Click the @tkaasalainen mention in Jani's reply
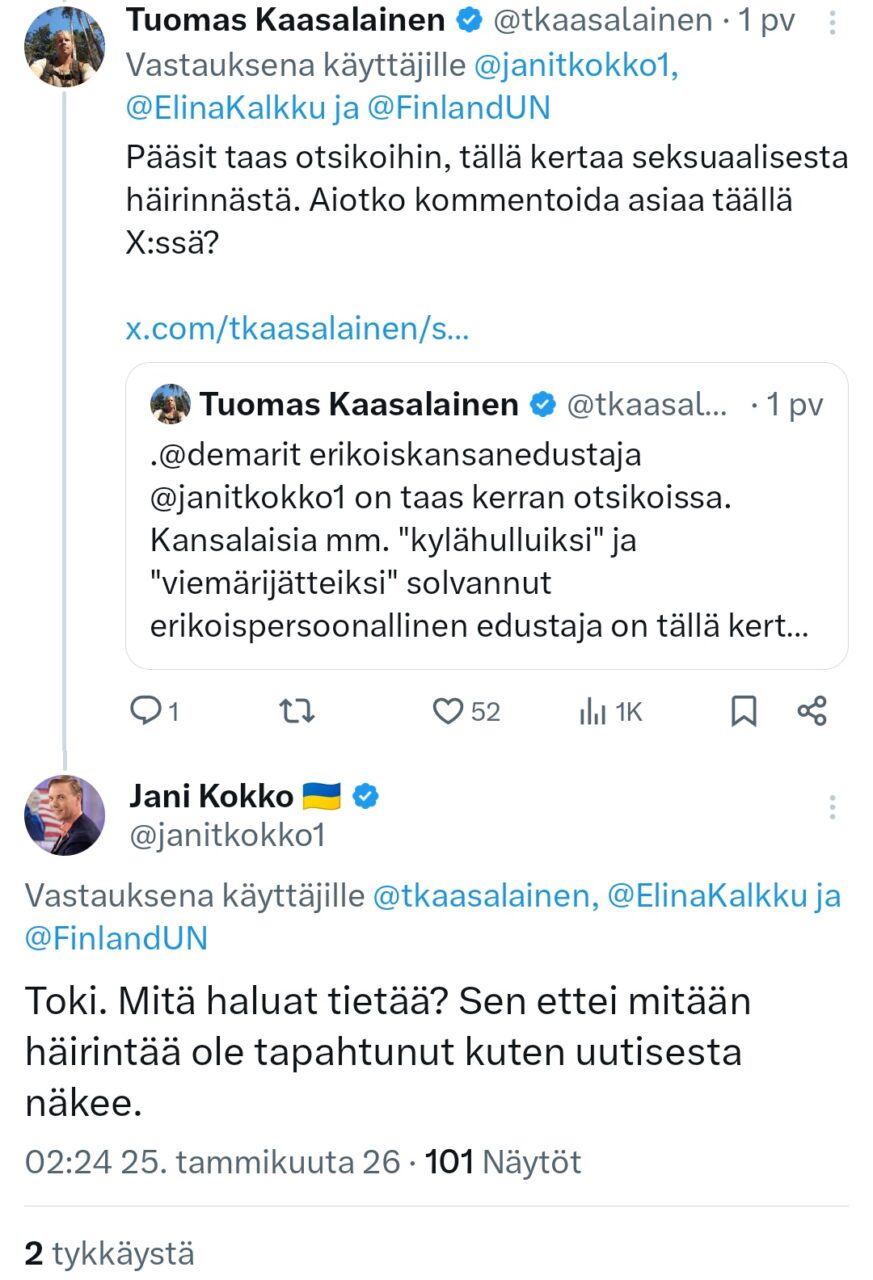 [x=480, y=896]
